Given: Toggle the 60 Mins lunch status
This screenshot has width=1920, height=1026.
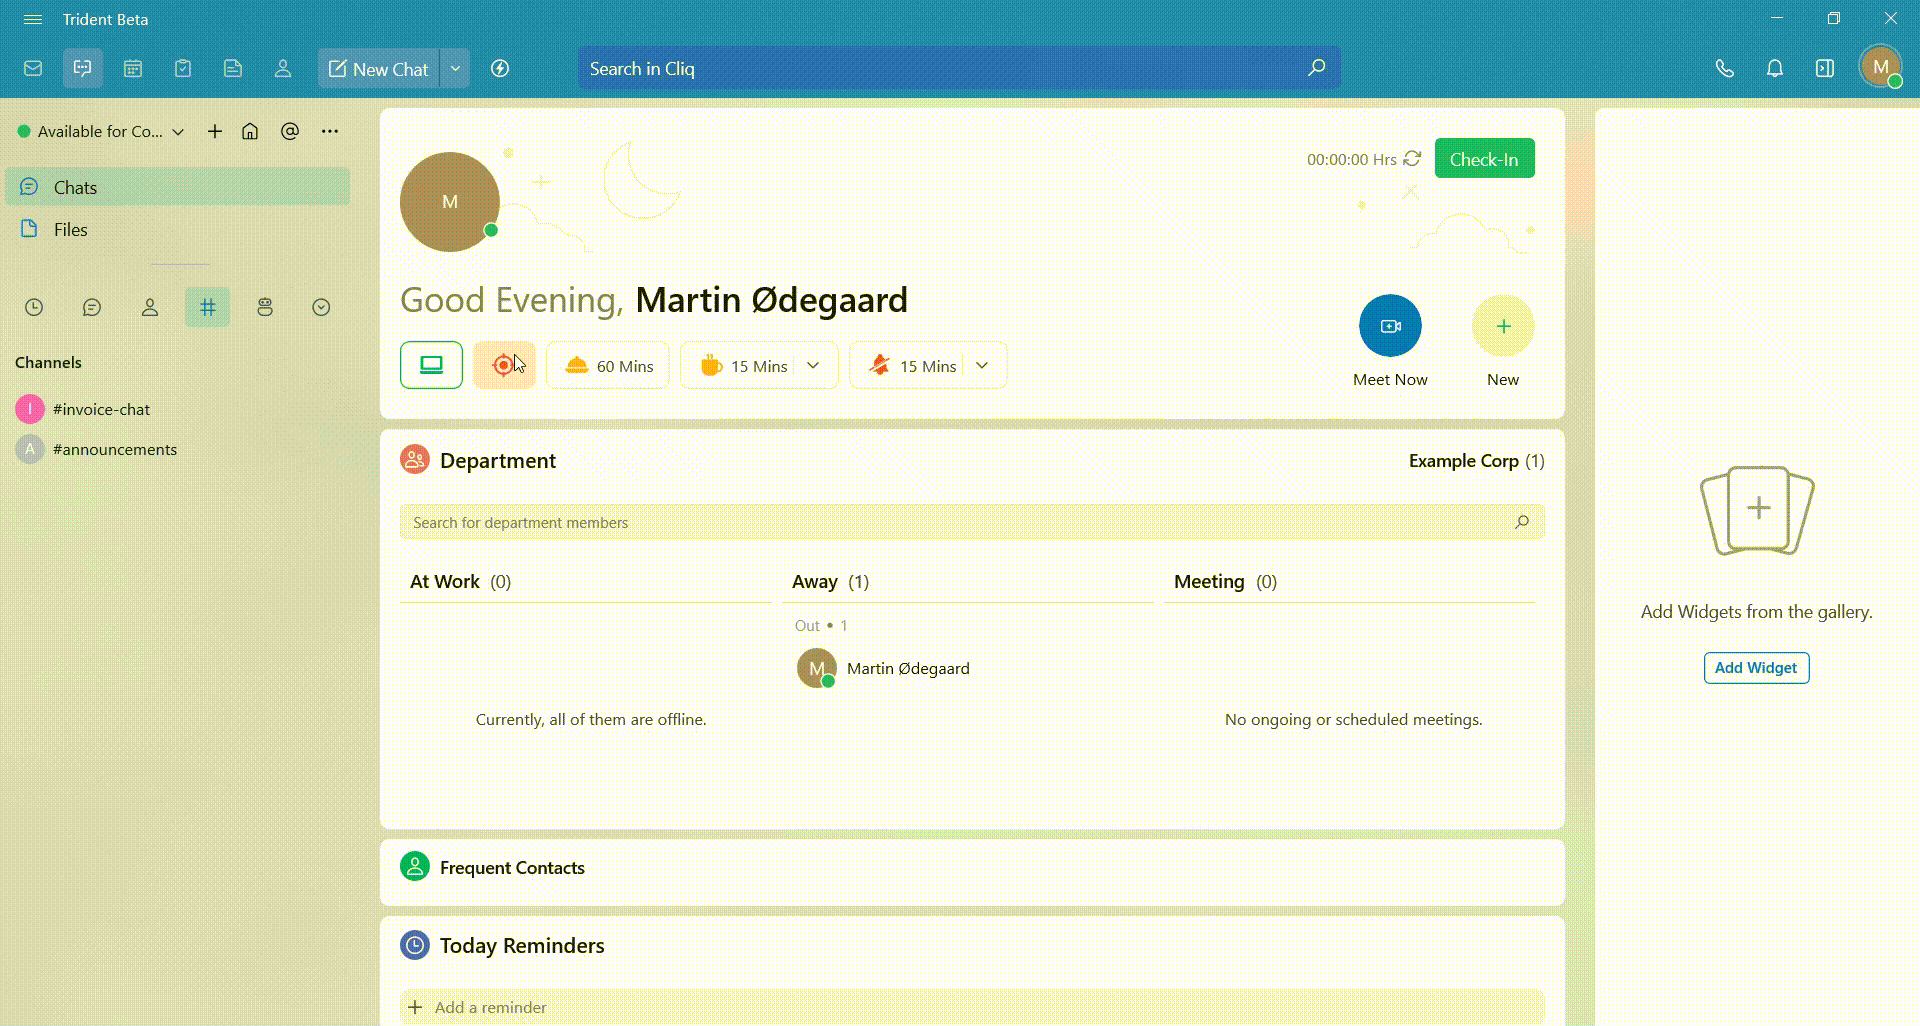Looking at the screenshot, I should [x=608, y=366].
